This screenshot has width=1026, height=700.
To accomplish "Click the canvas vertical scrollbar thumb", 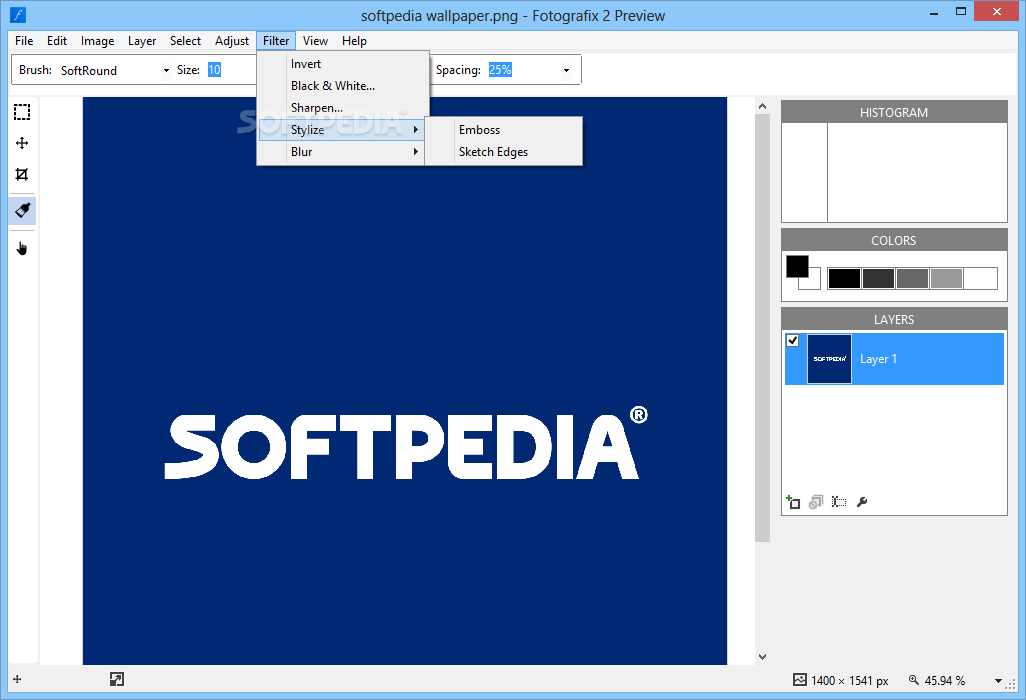I will 762,328.
